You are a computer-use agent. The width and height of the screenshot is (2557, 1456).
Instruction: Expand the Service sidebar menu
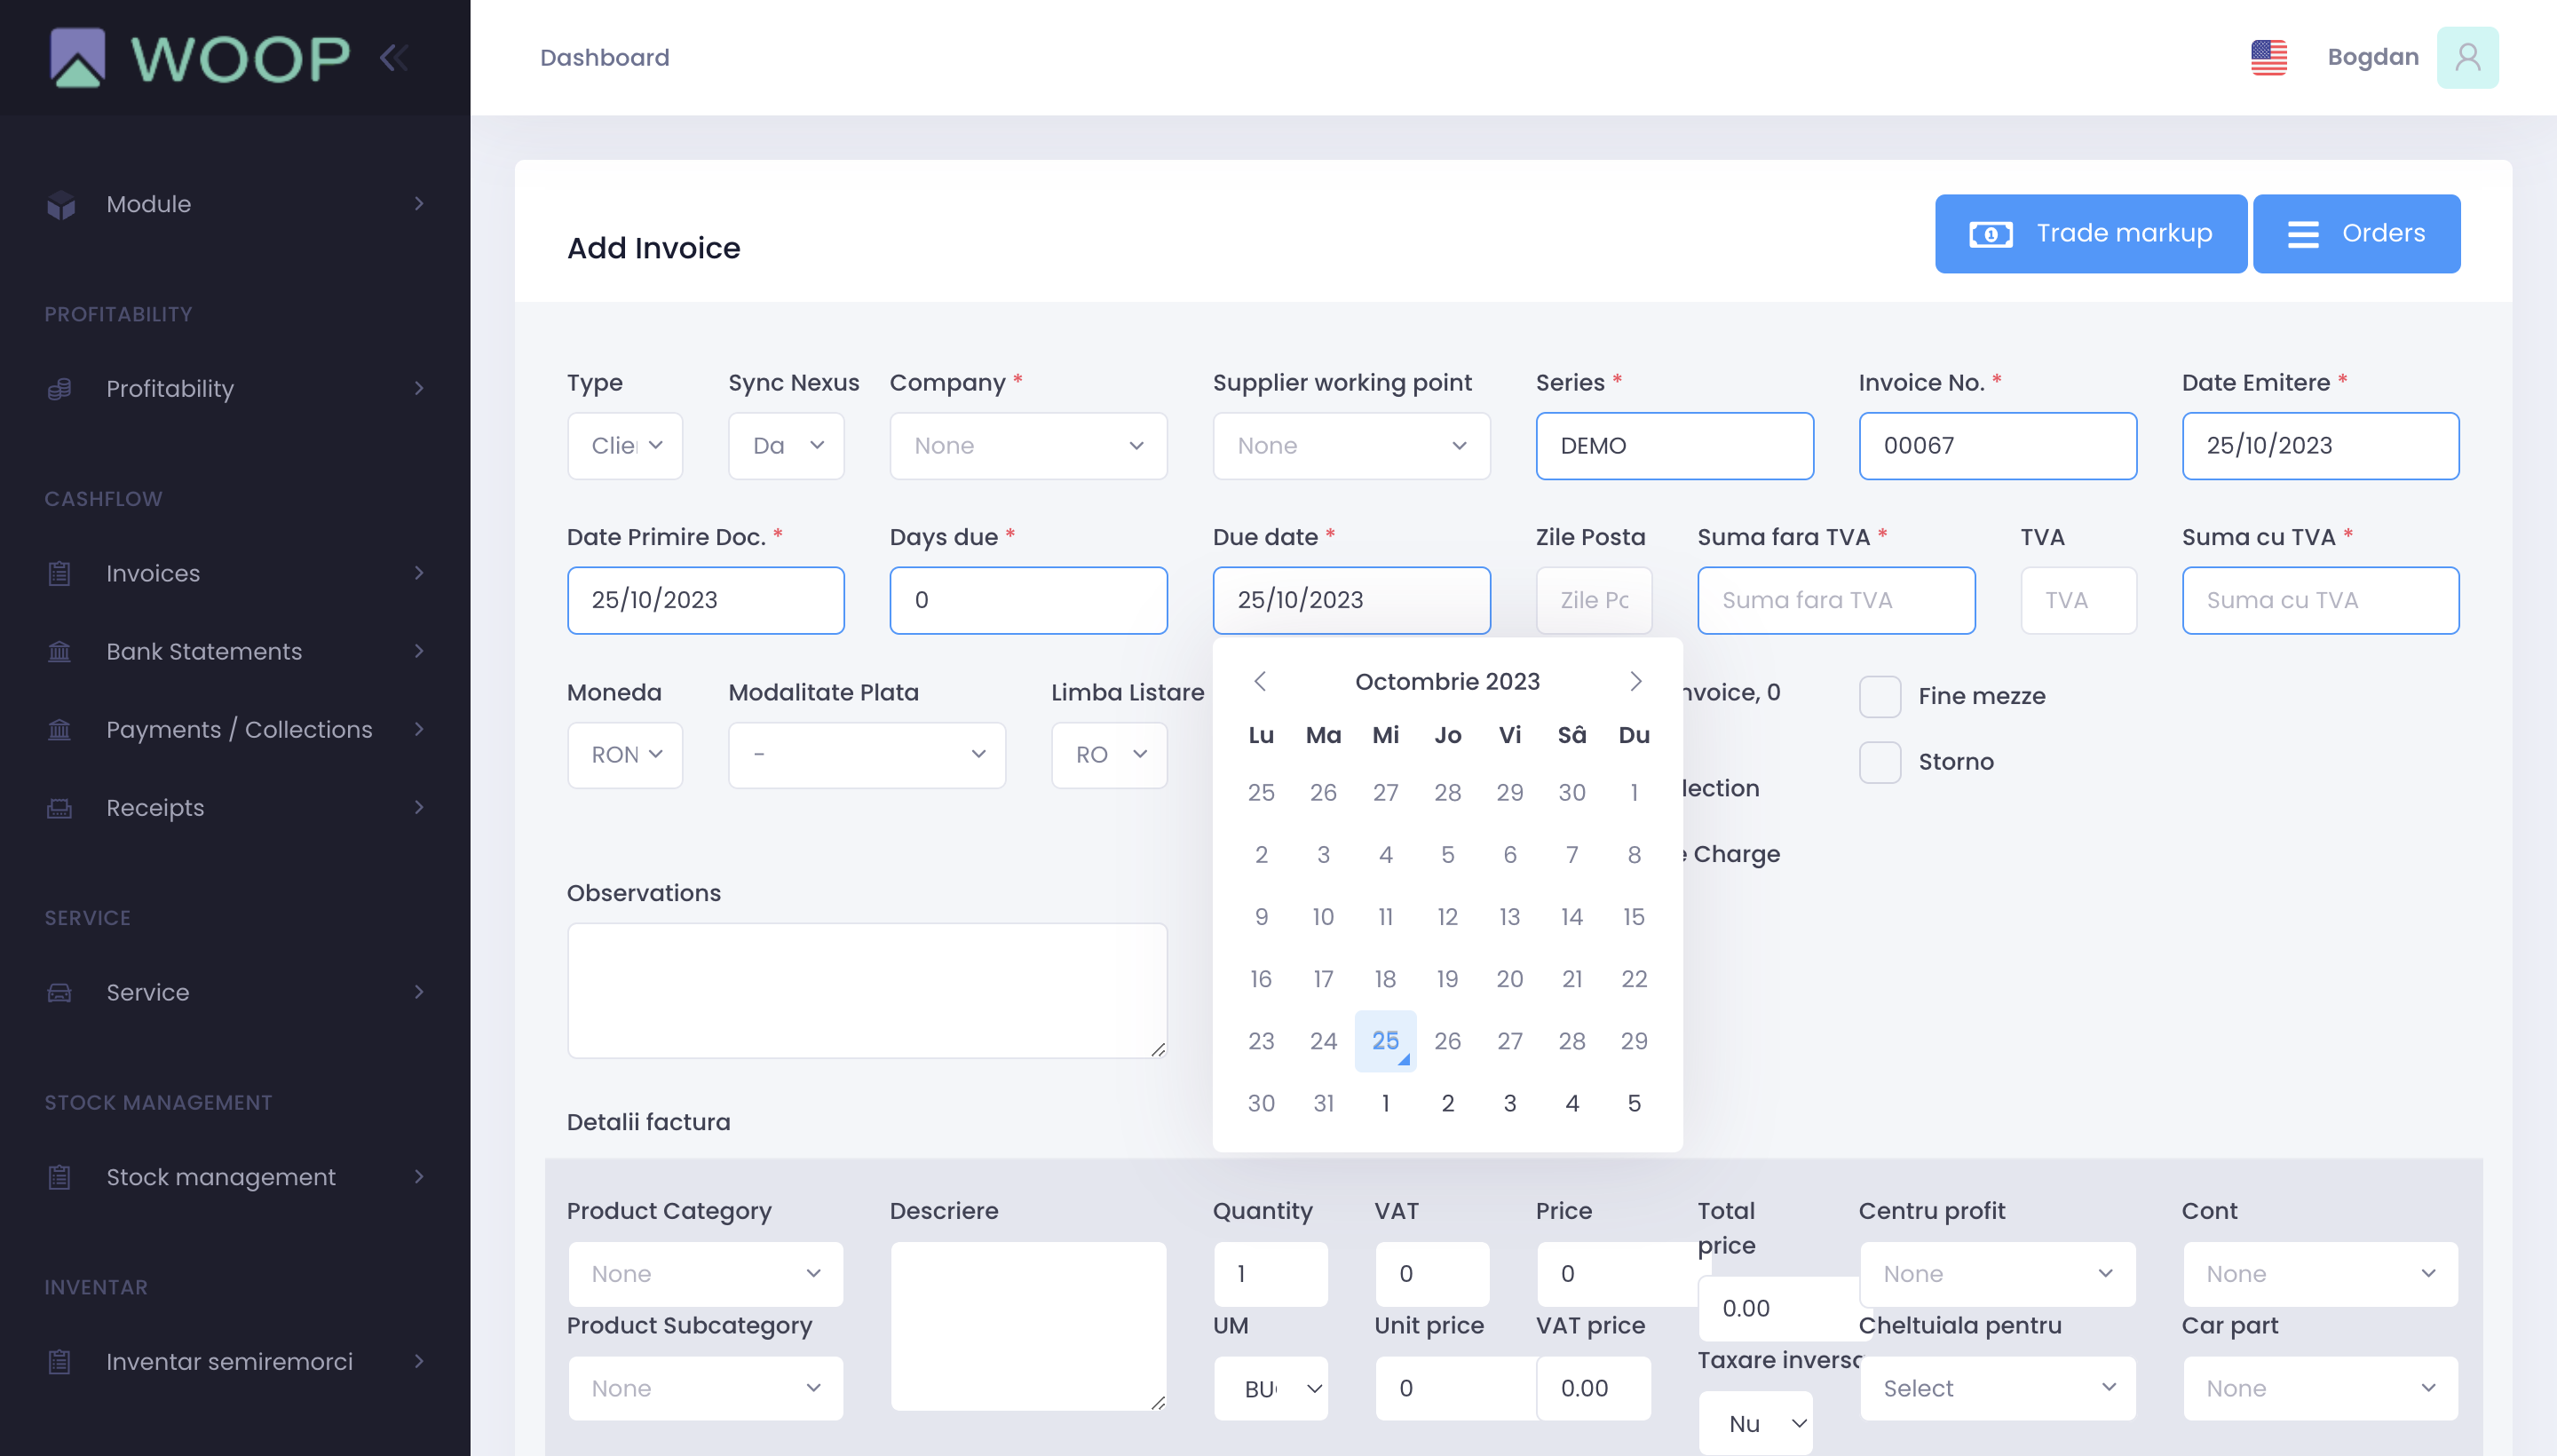[x=419, y=992]
